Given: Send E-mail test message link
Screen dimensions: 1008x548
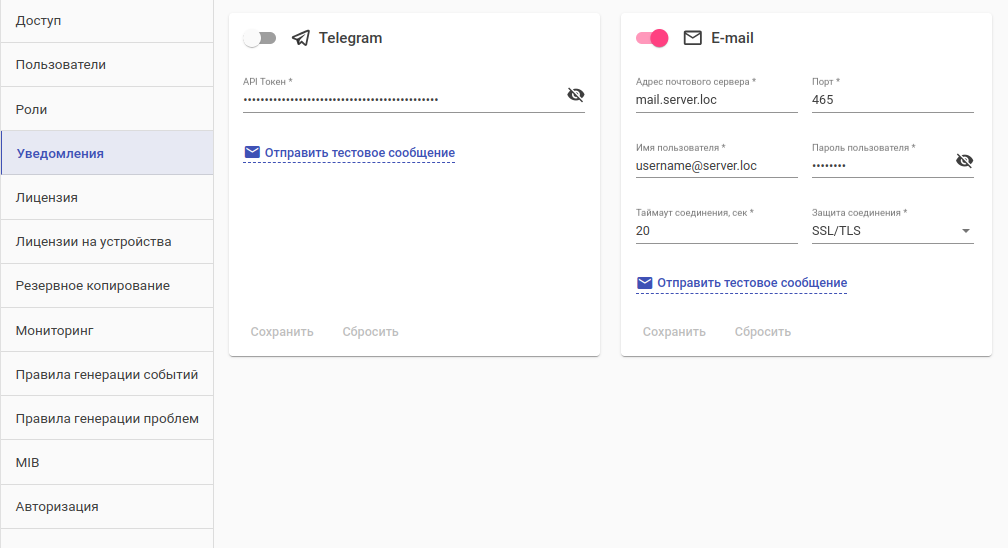Looking at the screenshot, I should click(752, 283).
